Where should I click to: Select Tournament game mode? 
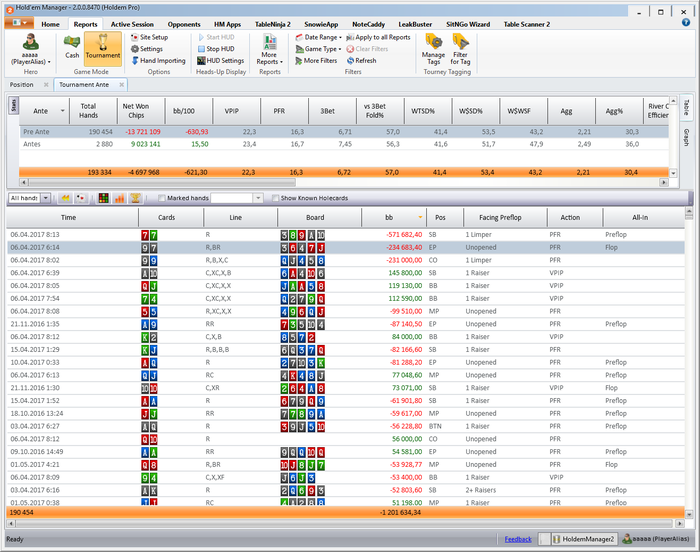103,48
